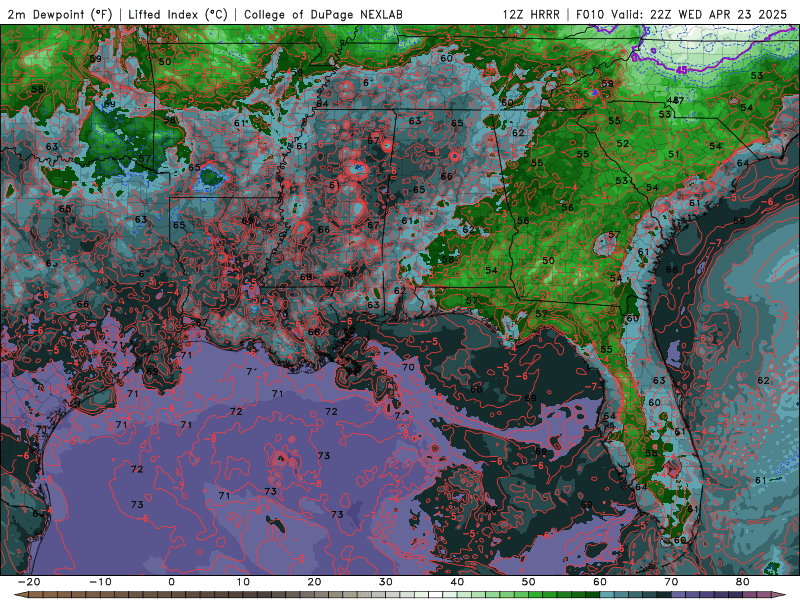The width and height of the screenshot is (800, 600).
Task: Click the left arrow end of the colorbar
Action: click(x=20, y=595)
